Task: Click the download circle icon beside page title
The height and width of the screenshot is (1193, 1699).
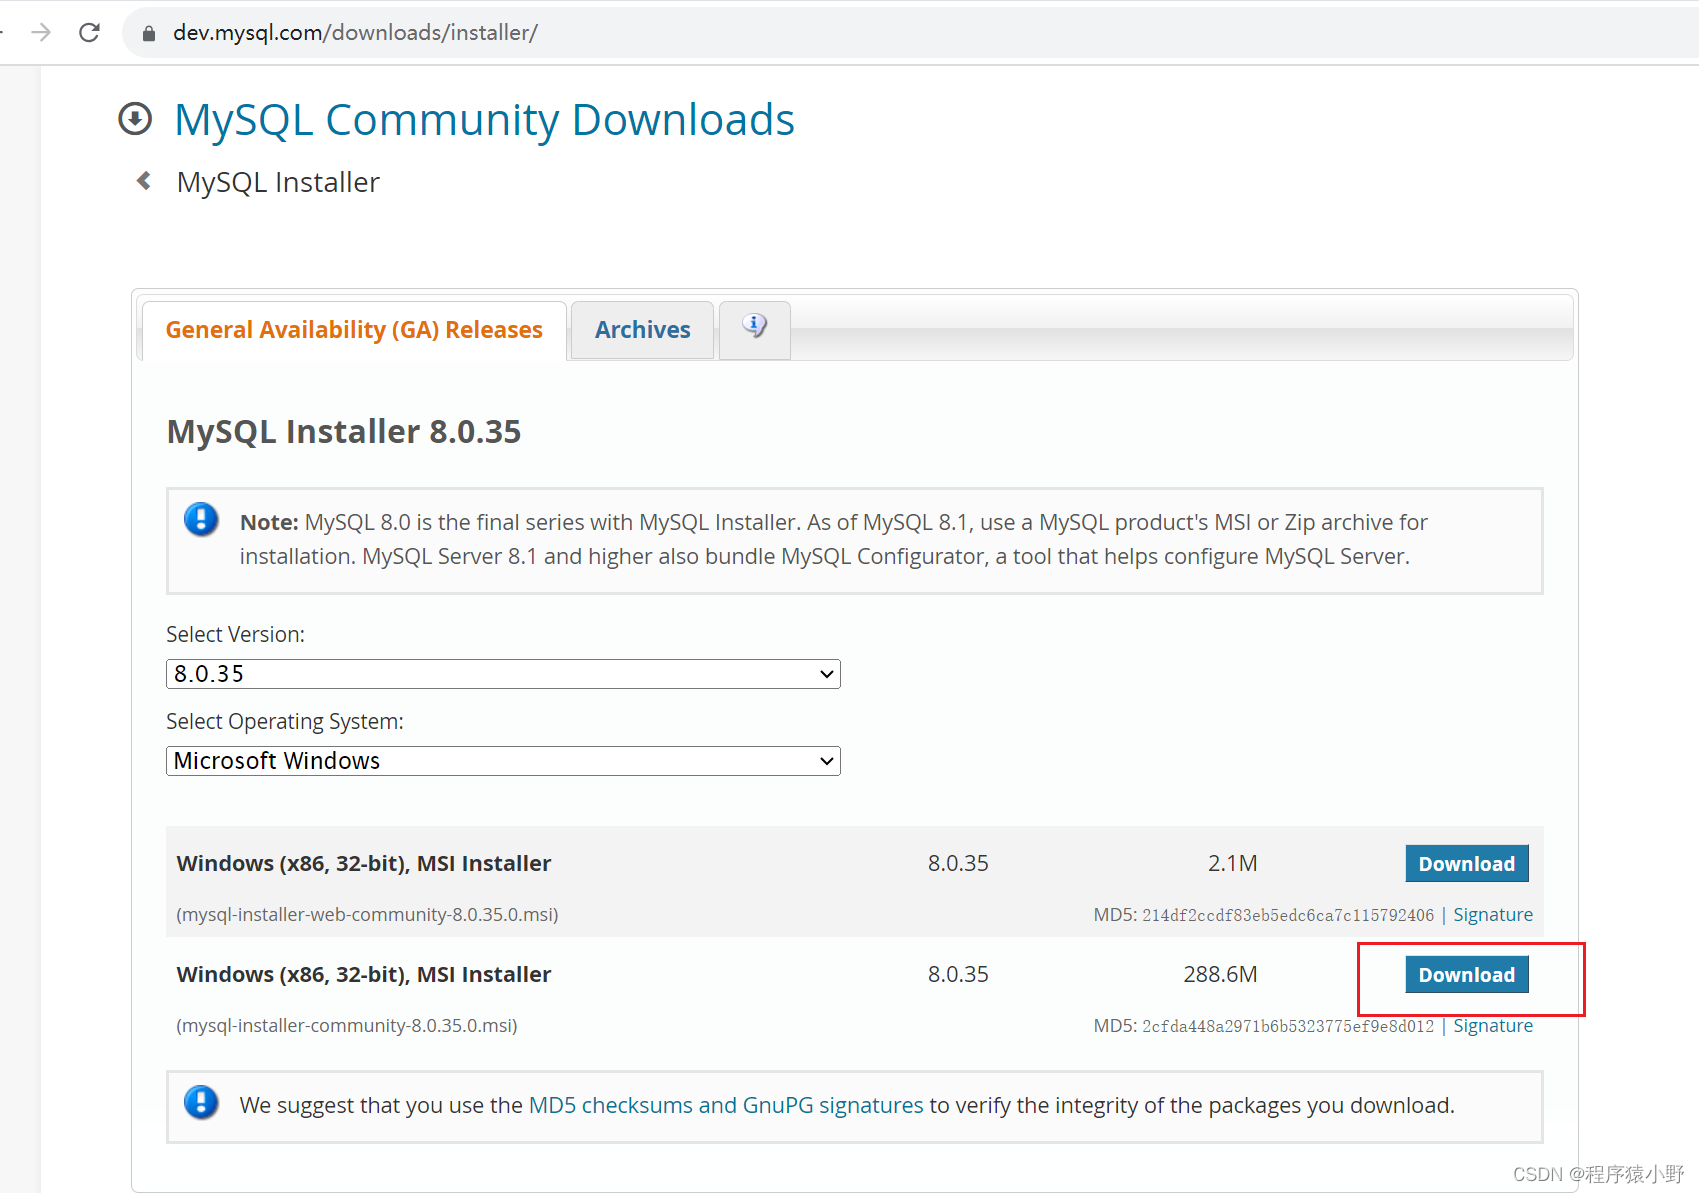Action: point(135,119)
